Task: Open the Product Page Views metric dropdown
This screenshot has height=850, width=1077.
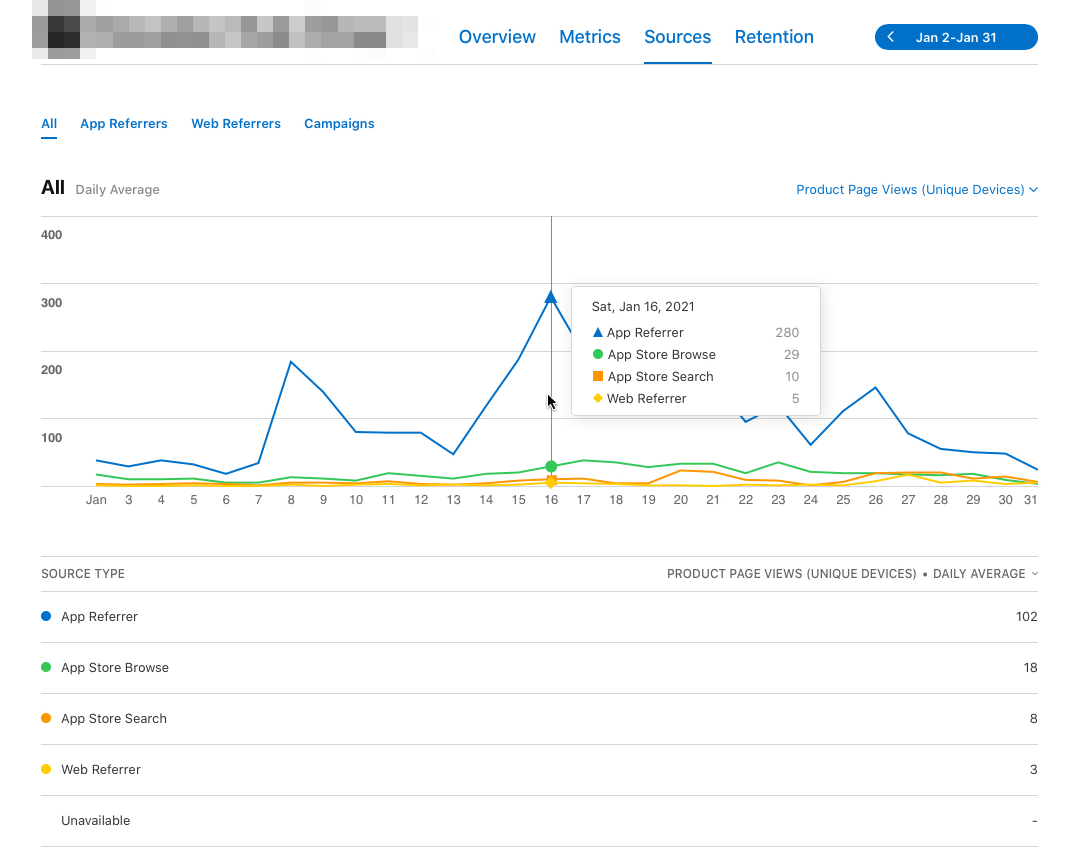Action: 917,189
